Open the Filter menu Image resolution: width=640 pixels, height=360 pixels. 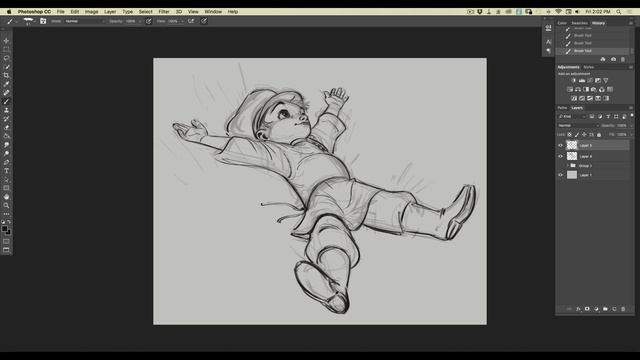tap(164, 12)
